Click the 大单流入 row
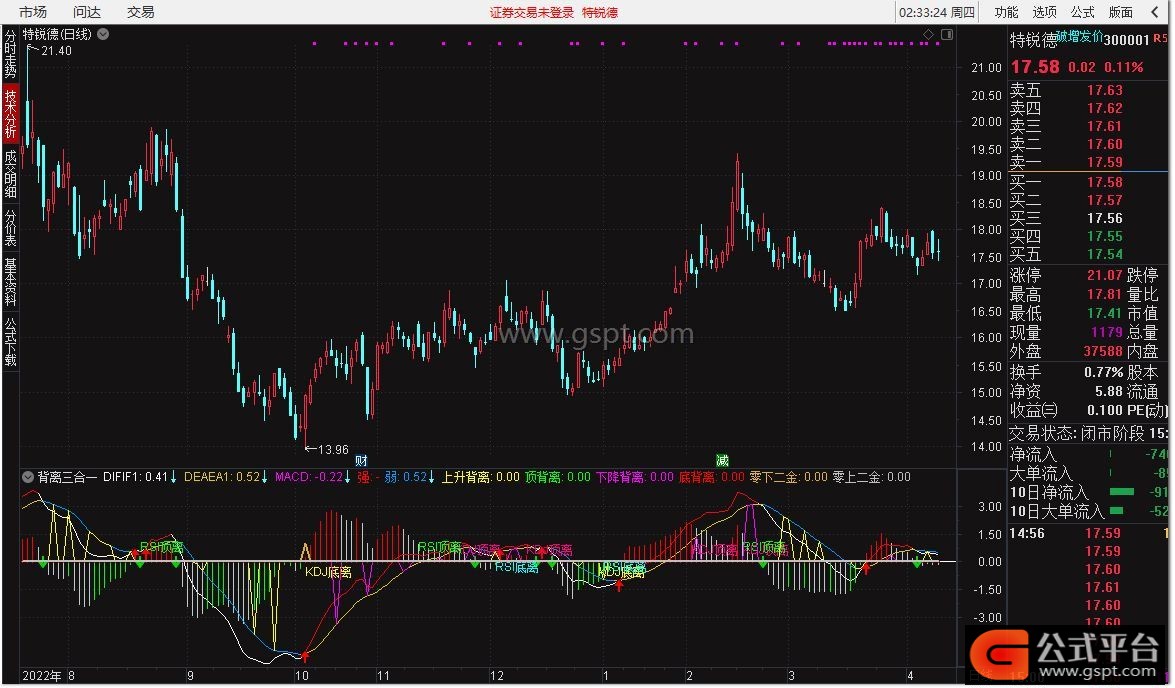1175x688 pixels. tap(1088, 473)
